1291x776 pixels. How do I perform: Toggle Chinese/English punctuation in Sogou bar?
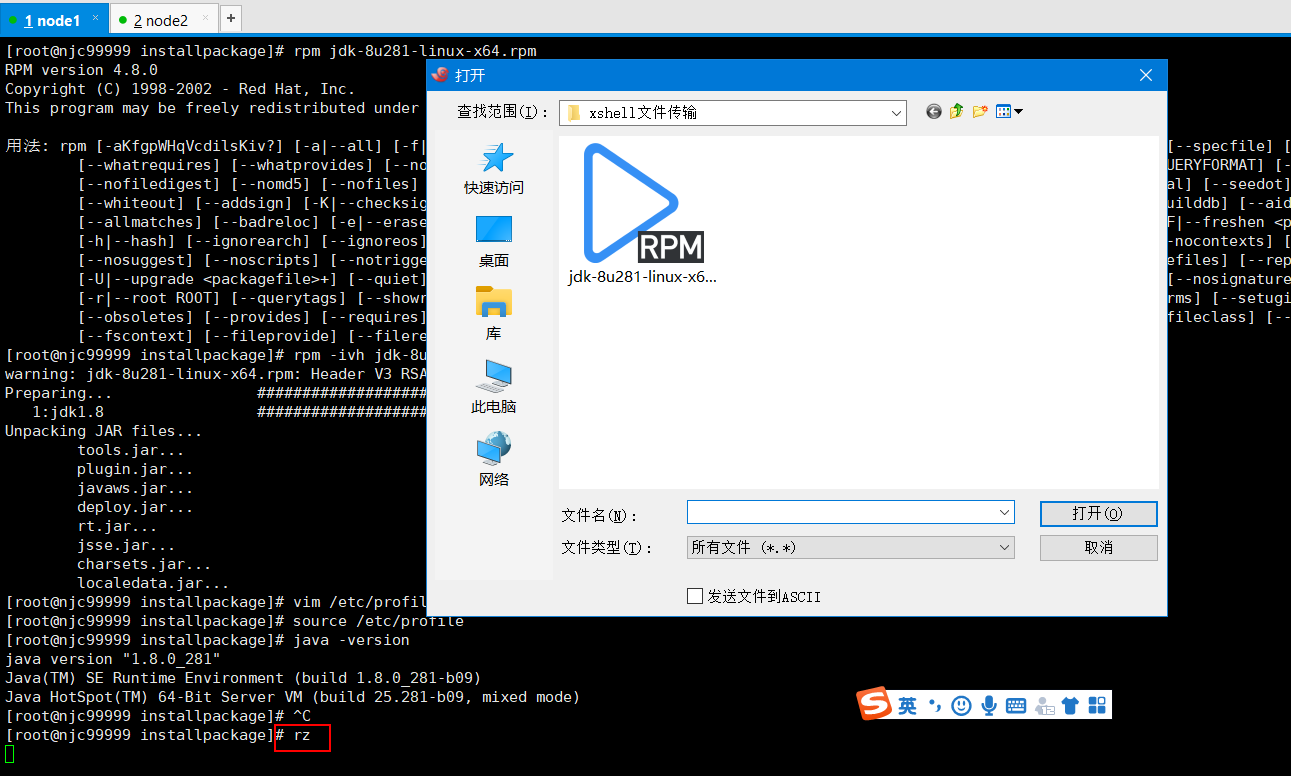936,705
